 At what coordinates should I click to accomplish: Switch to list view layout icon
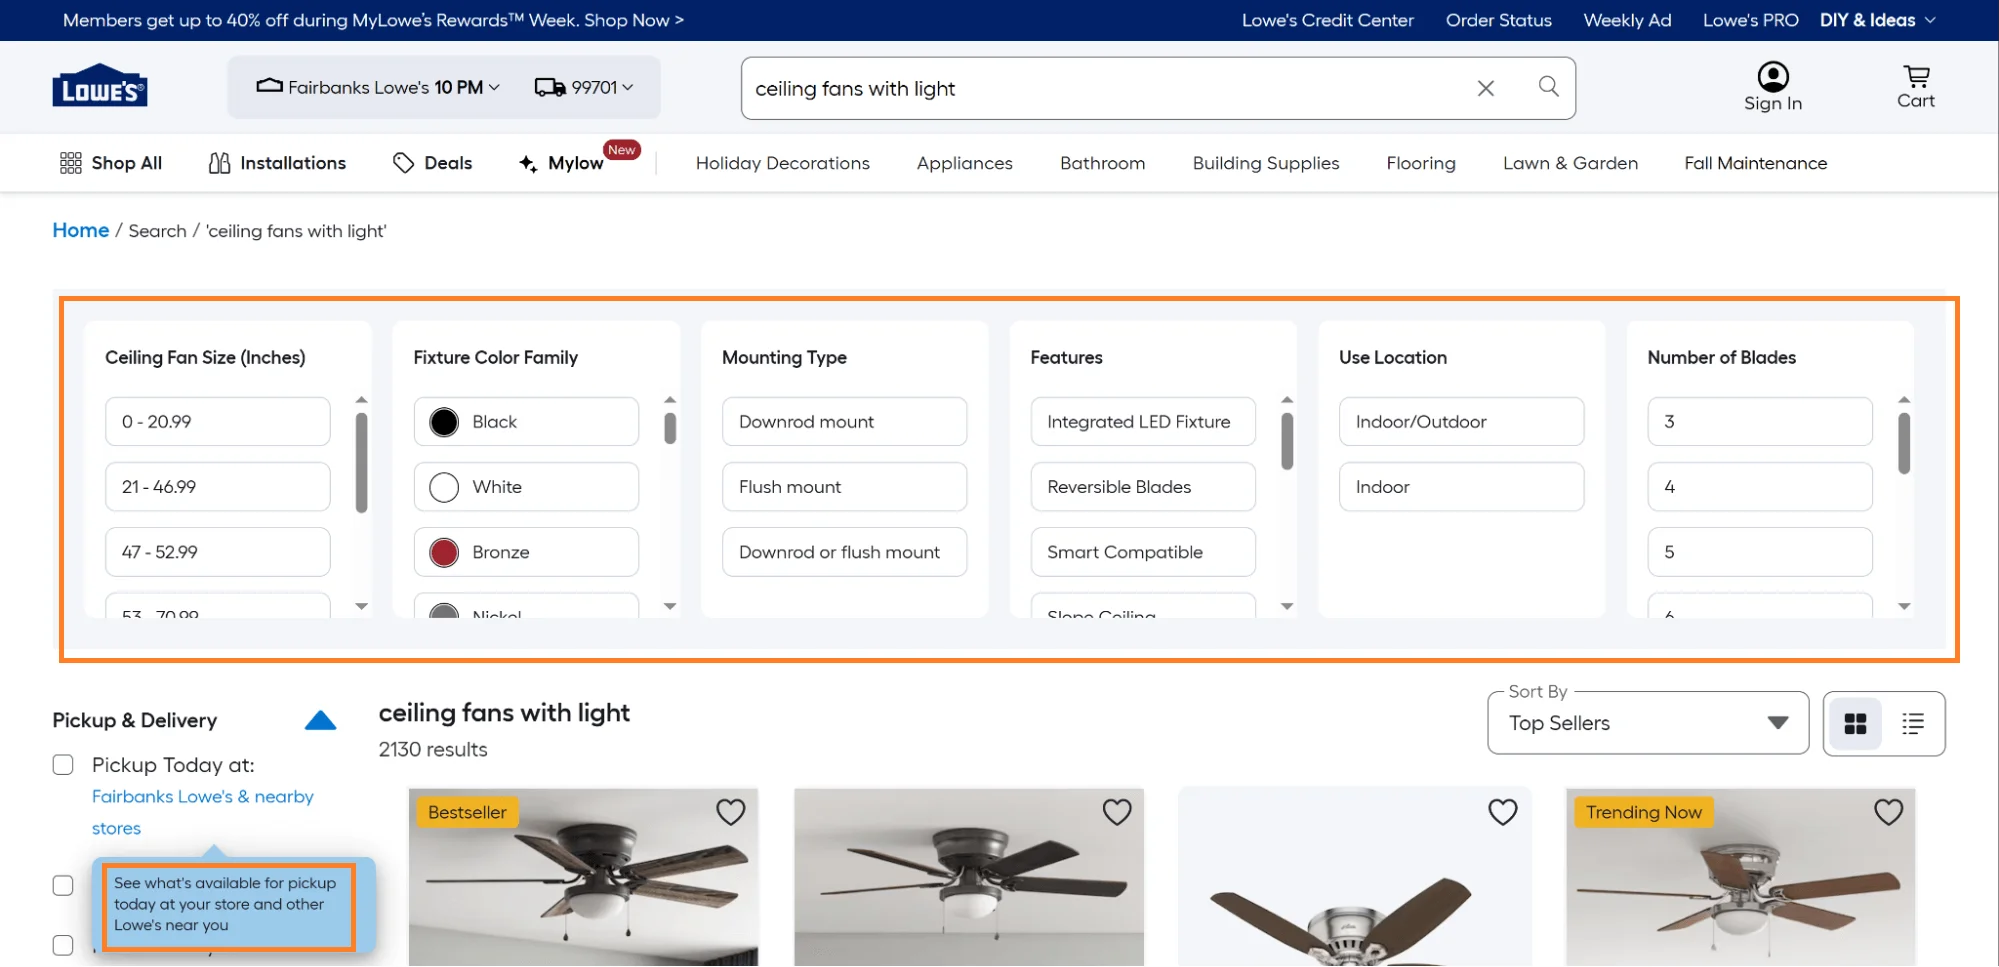[1912, 723]
